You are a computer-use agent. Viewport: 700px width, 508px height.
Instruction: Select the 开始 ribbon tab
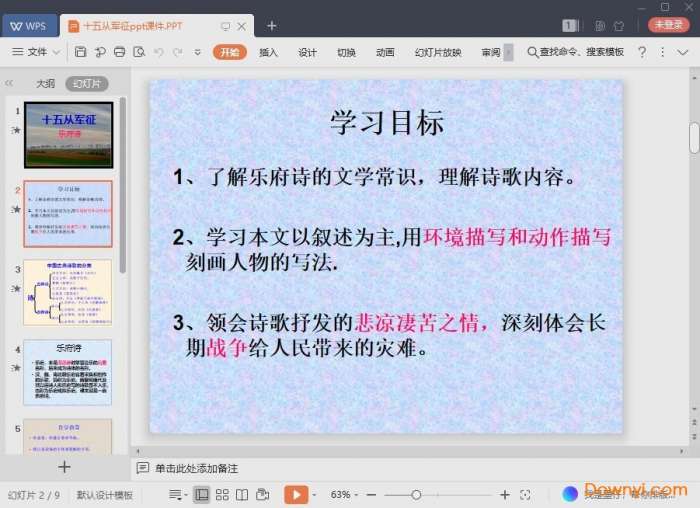click(x=229, y=52)
